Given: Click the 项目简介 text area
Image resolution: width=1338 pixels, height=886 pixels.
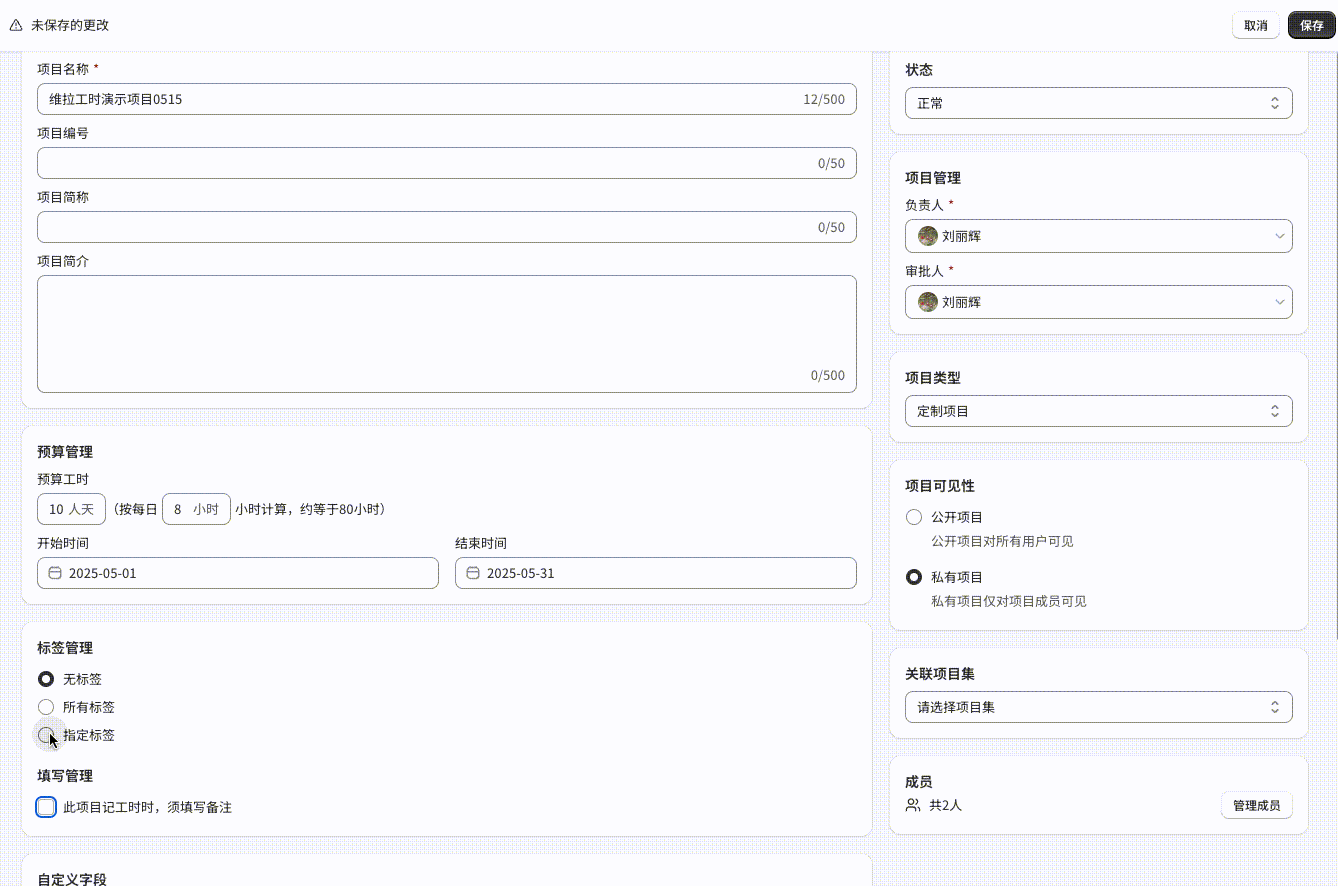Looking at the screenshot, I should click(x=447, y=334).
